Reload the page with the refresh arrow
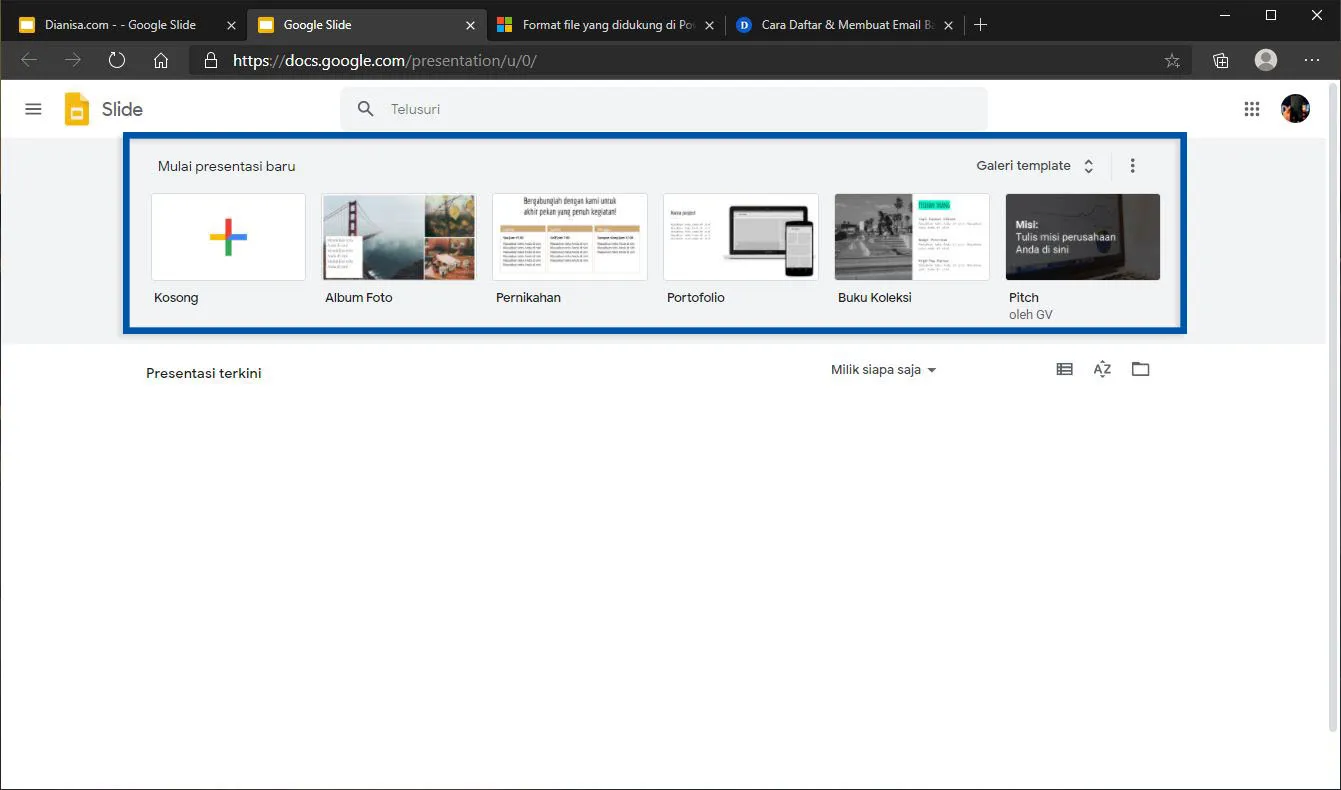Viewport: 1341px width, 790px height. pos(117,60)
